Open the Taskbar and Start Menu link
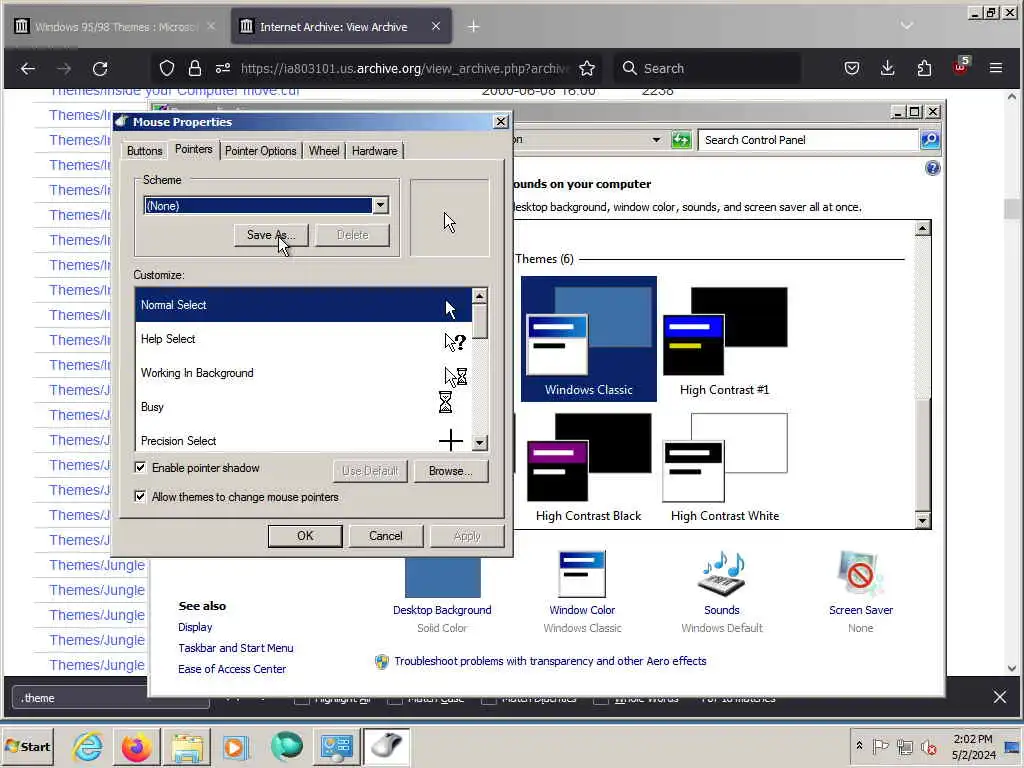Image resolution: width=1024 pixels, height=768 pixels. tap(236, 648)
